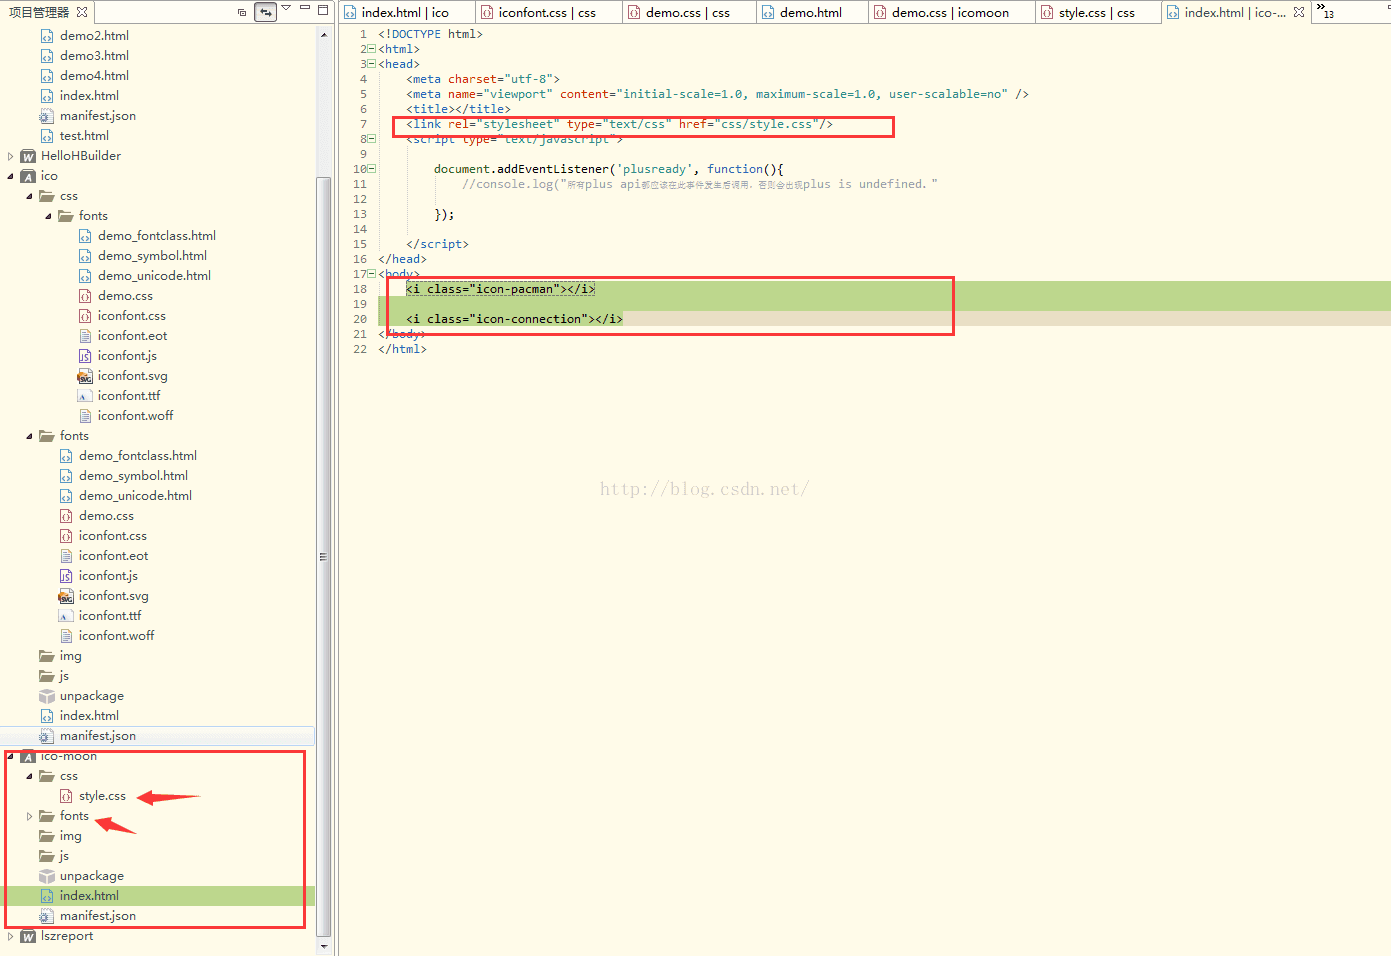The image size is (1391, 956).
Task: Click the style.css file icon in ico-moon
Action: (66, 796)
